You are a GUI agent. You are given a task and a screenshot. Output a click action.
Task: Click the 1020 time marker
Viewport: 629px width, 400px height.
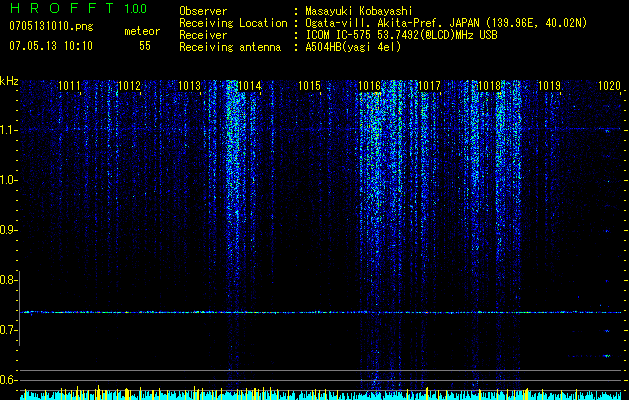click(609, 86)
